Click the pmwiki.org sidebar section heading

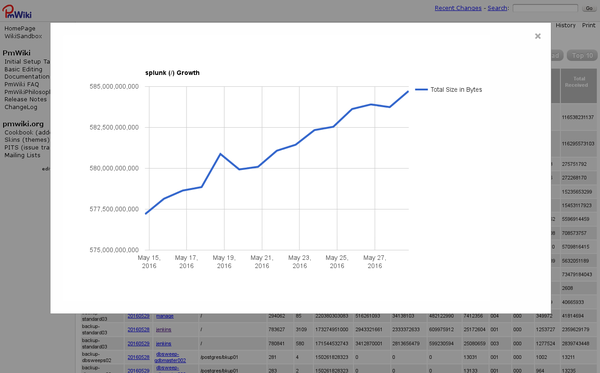pos(23,124)
